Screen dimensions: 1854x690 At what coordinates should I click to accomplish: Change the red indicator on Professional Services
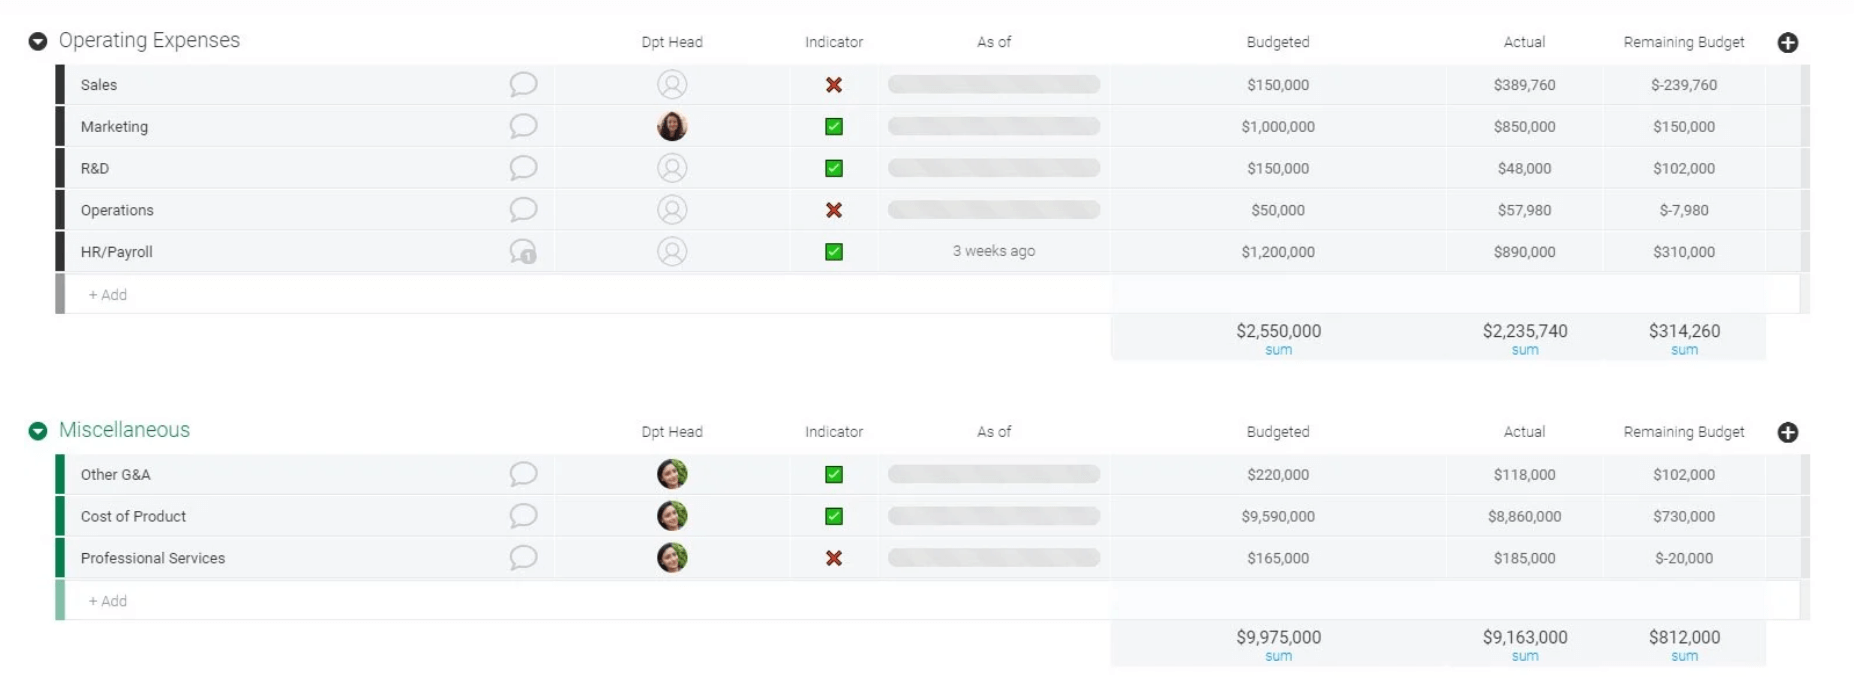833,558
